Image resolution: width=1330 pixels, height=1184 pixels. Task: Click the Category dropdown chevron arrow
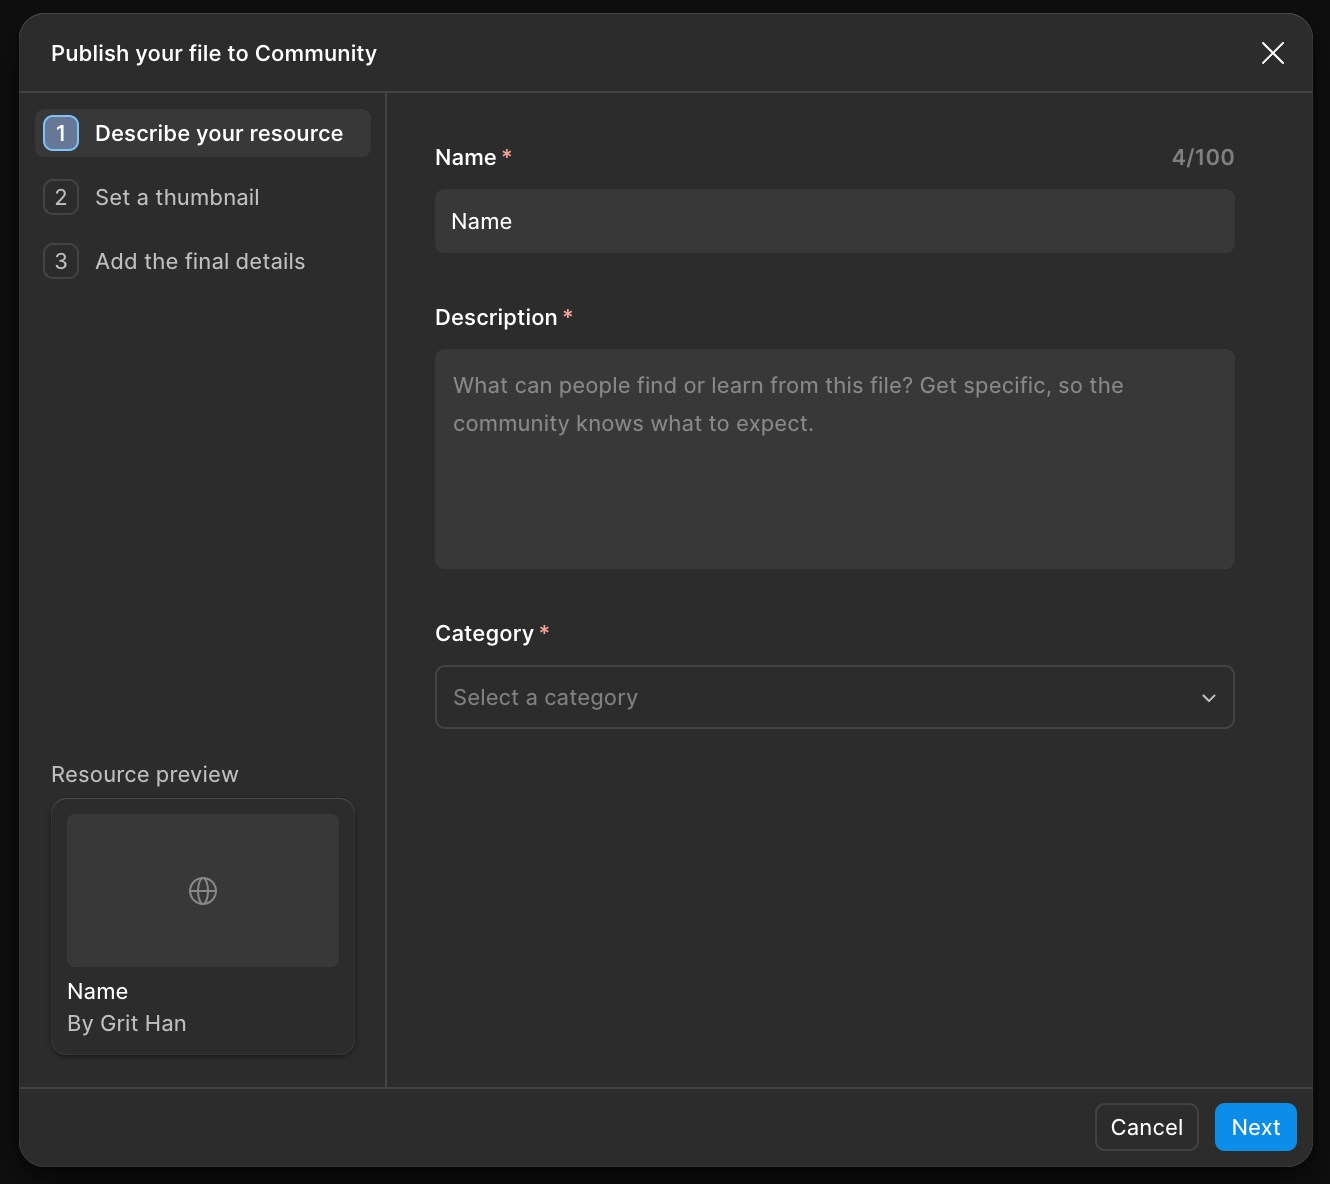coord(1208,697)
